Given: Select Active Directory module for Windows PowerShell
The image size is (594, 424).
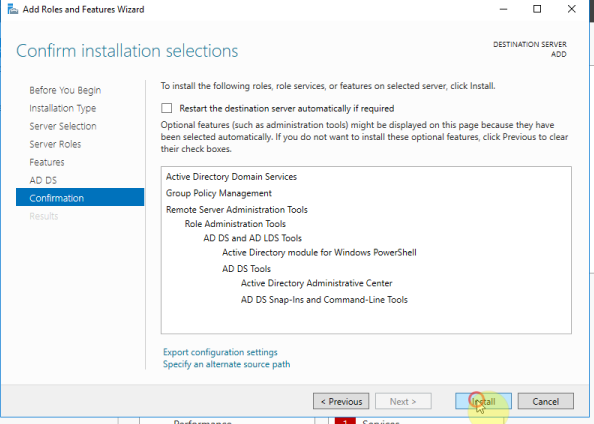Looking at the screenshot, I should point(319,252).
